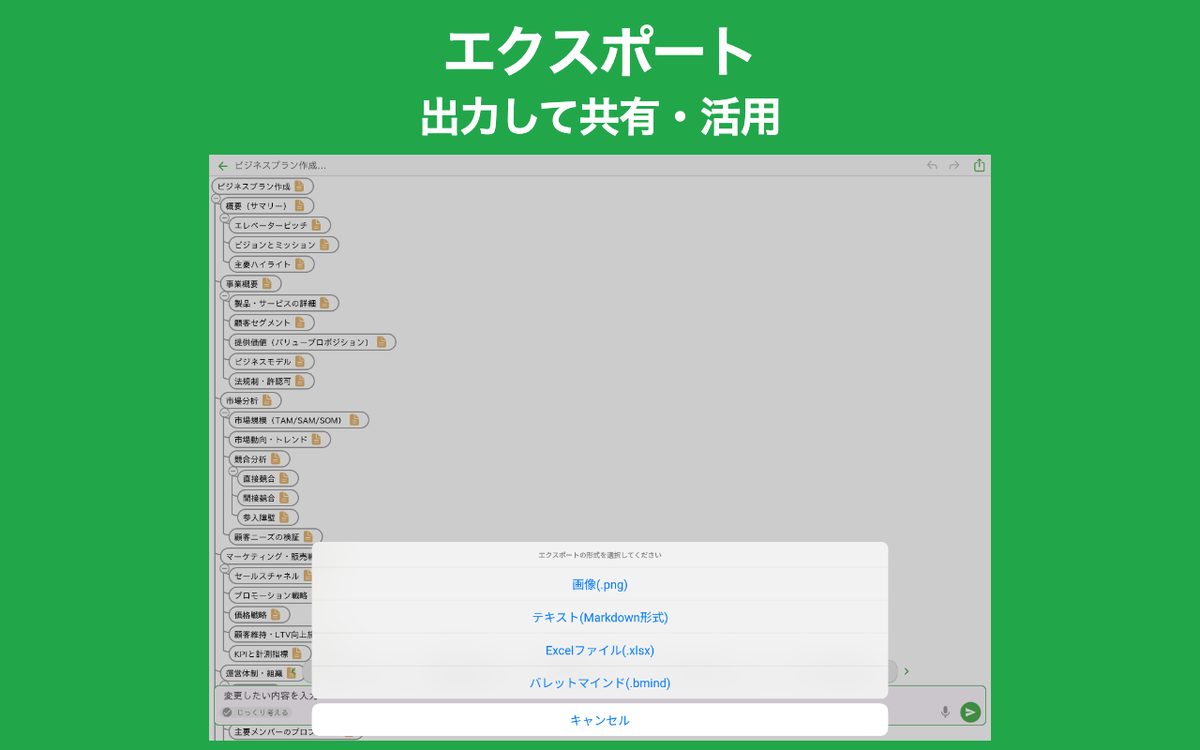Screen dimensions: 1200x750
Task: Collapse children of 事業概要 node
Action: [225, 295]
